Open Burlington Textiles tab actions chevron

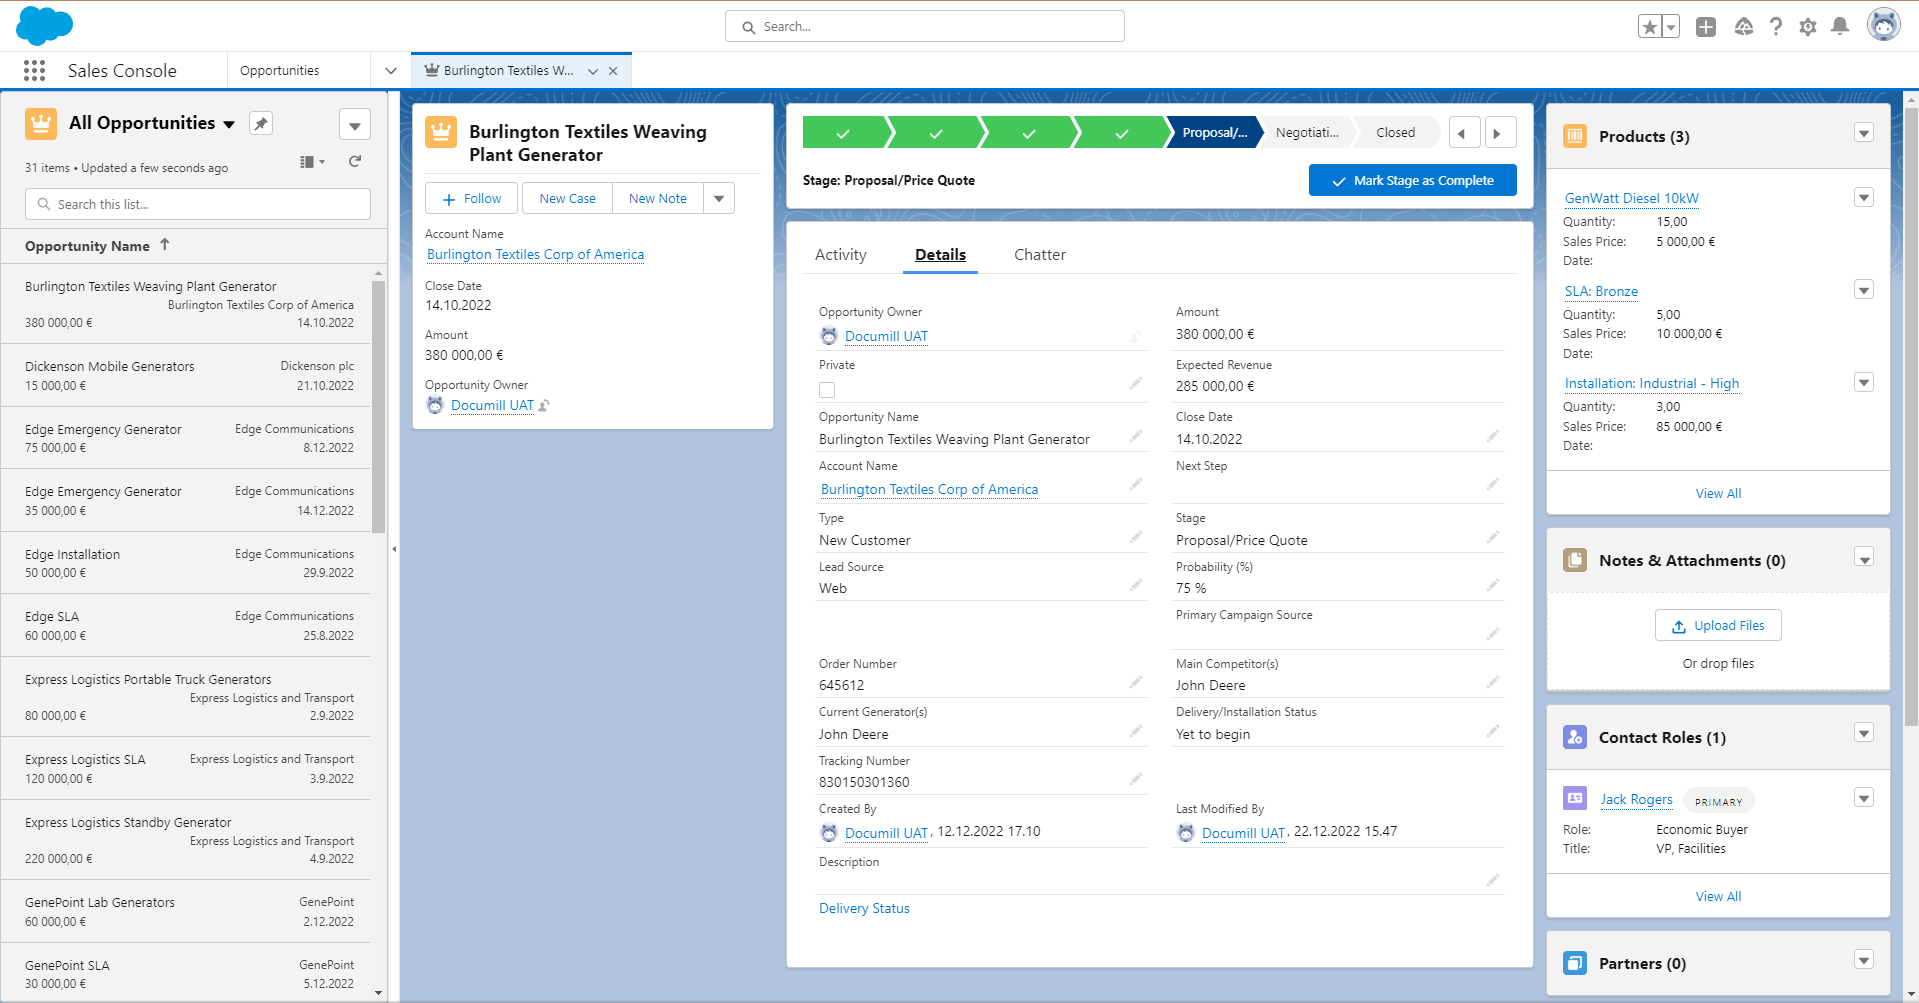coord(593,71)
